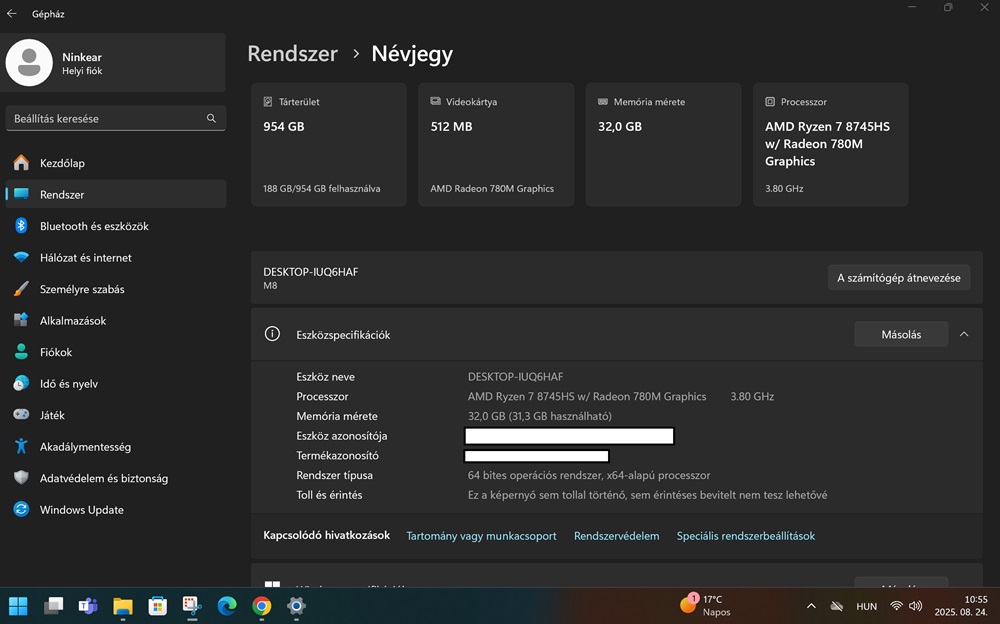Click the Windows Start button

coord(18,605)
